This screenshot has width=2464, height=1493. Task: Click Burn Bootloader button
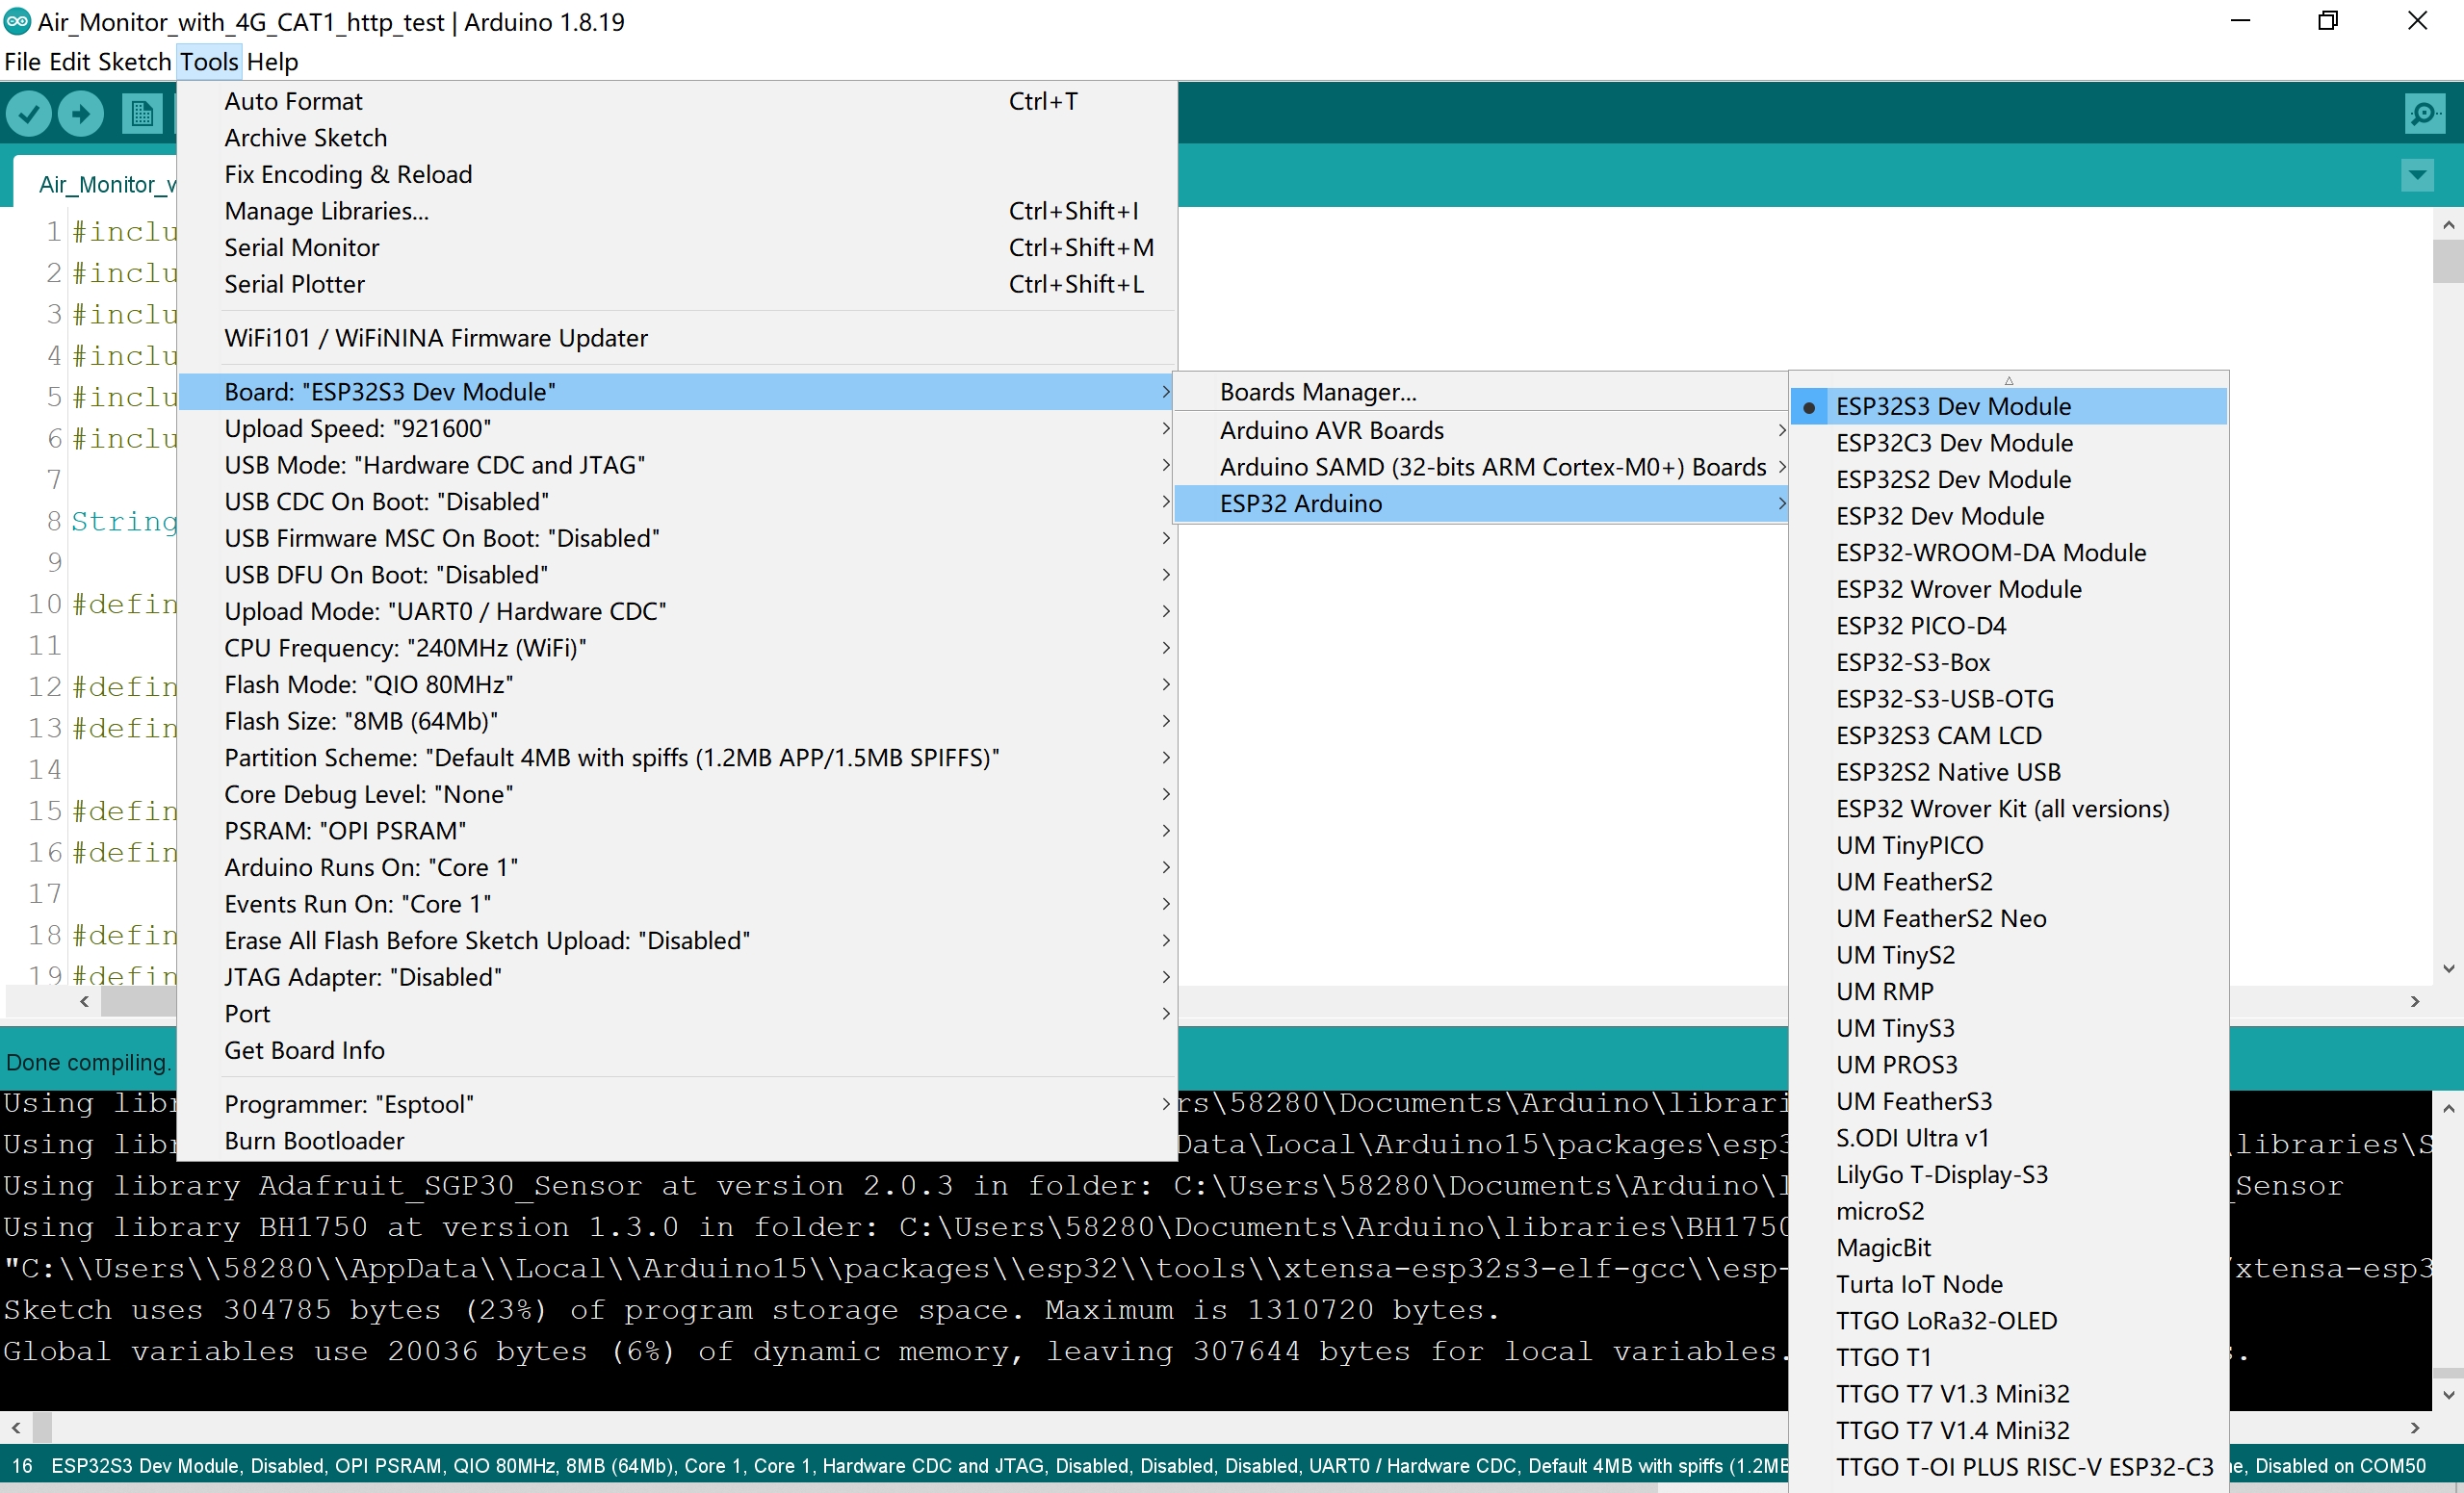pos(315,1140)
